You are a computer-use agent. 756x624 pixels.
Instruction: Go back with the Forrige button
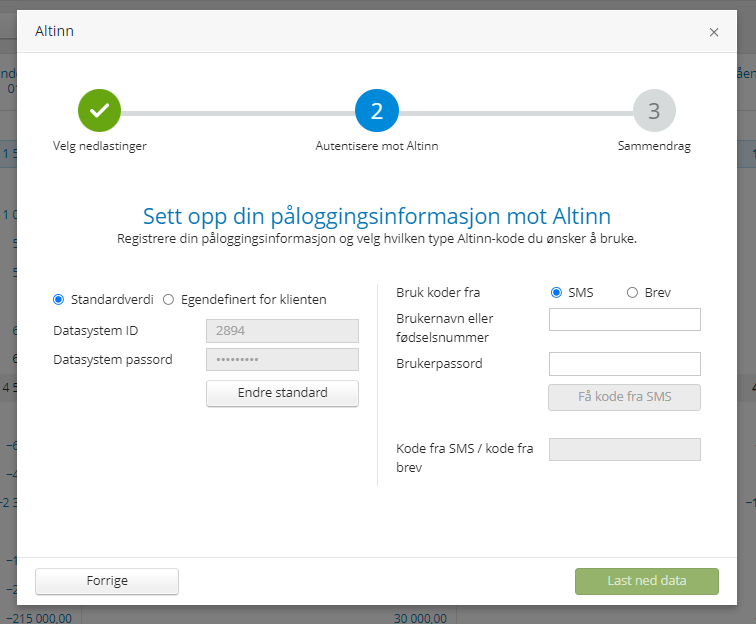click(x=107, y=581)
